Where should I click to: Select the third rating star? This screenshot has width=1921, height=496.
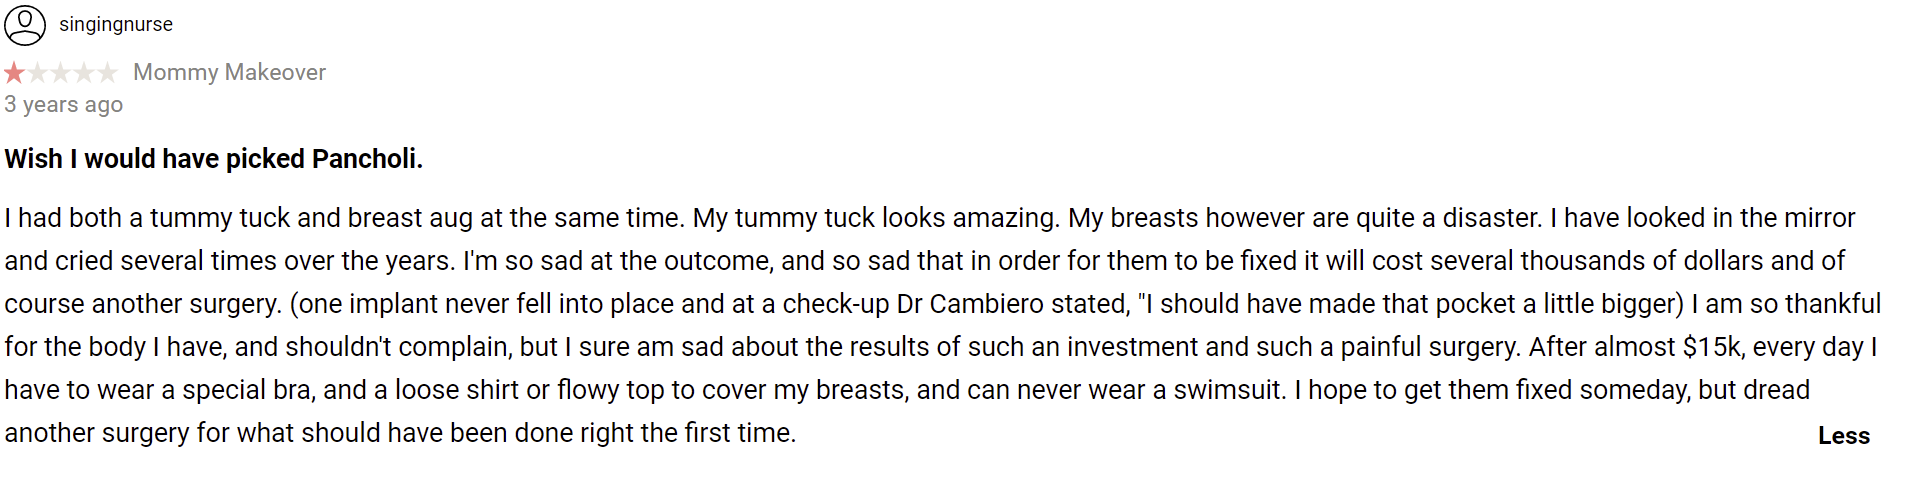click(61, 72)
